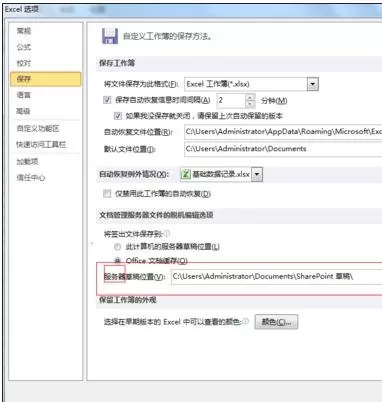Click the 自定义工作簿的保存方法 header text

coord(167,36)
